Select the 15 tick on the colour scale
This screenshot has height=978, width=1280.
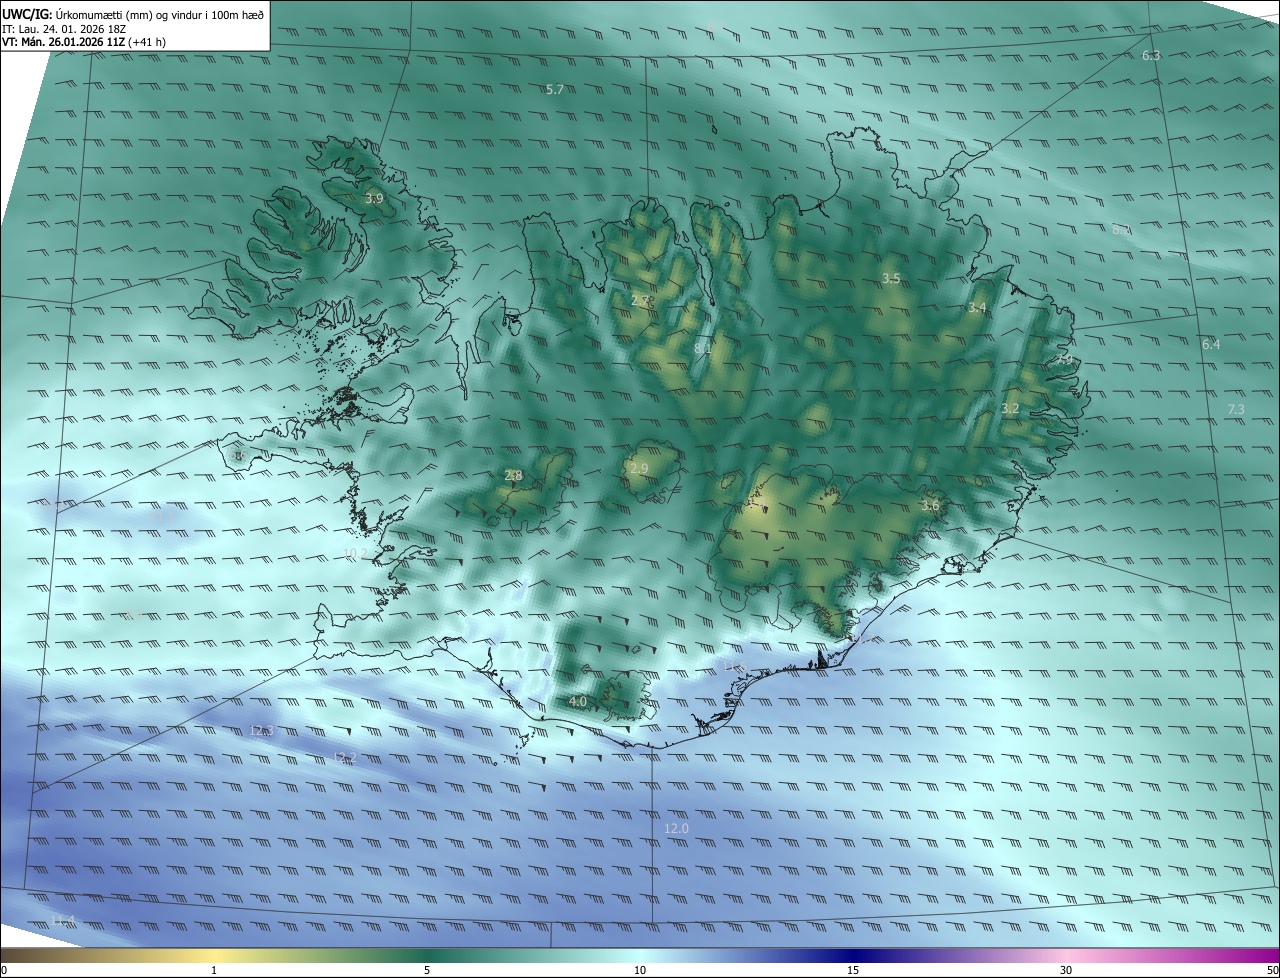(x=853, y=970)
